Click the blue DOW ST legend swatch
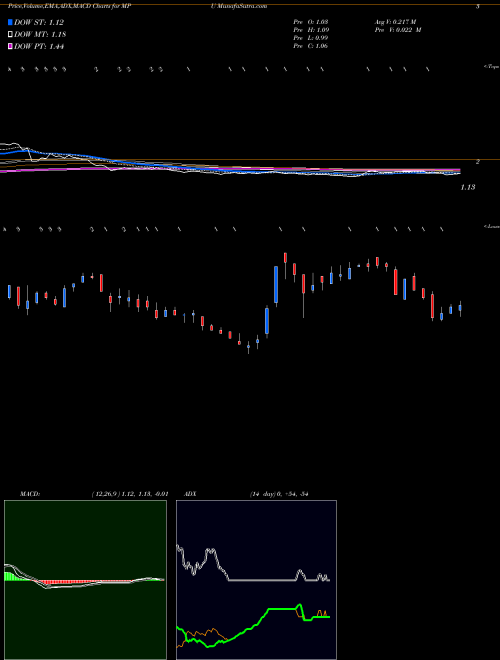500x660 pixels. tap(11, 22)
